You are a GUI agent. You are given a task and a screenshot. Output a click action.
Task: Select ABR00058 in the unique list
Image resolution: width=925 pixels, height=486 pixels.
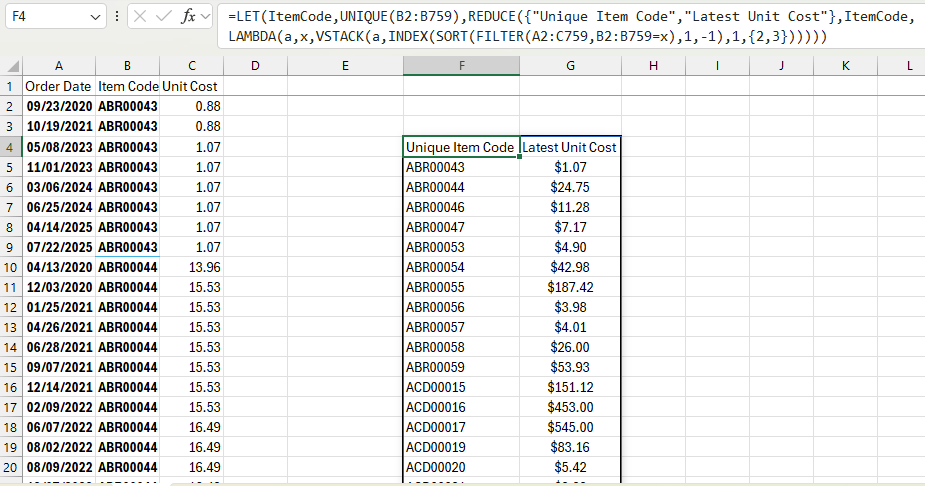[461, 347]
